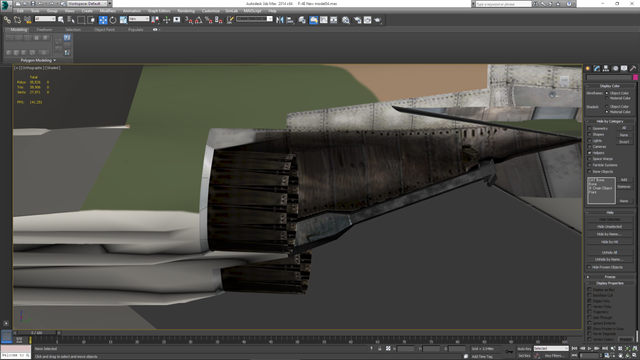Click the Render teapot icon
This screenshot has height=360, width=640.
[378, 20]
